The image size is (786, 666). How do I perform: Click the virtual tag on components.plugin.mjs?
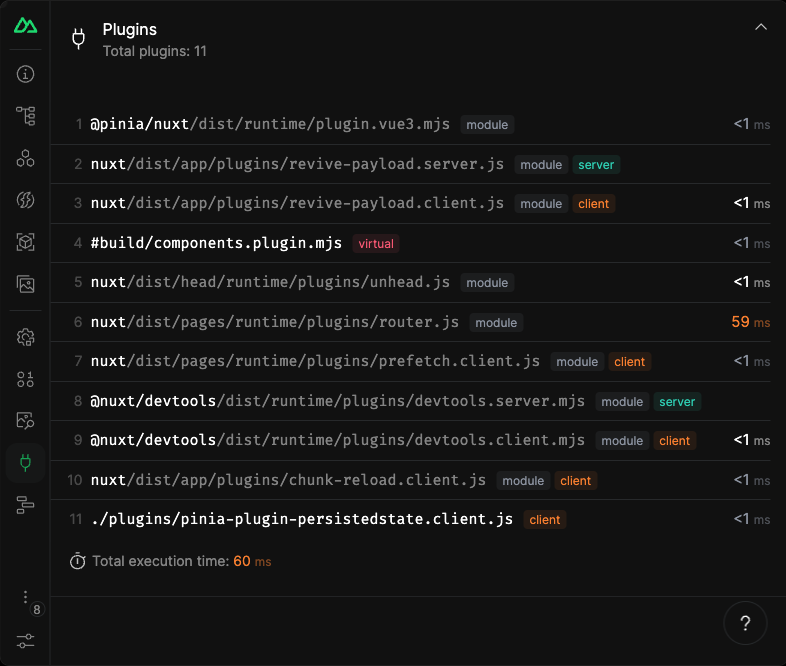coord(376,243)
